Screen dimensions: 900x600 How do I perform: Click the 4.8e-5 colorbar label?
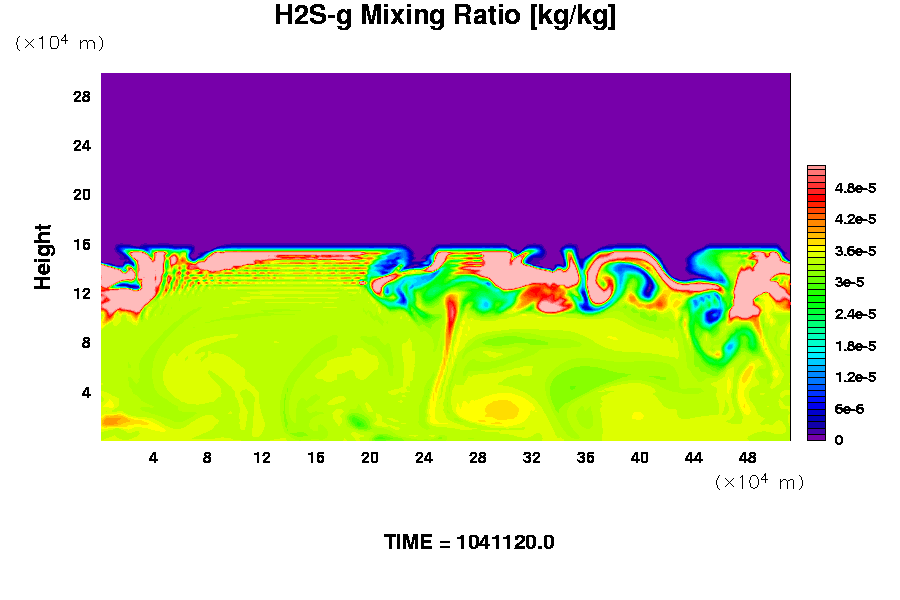(x=855, y=188)
